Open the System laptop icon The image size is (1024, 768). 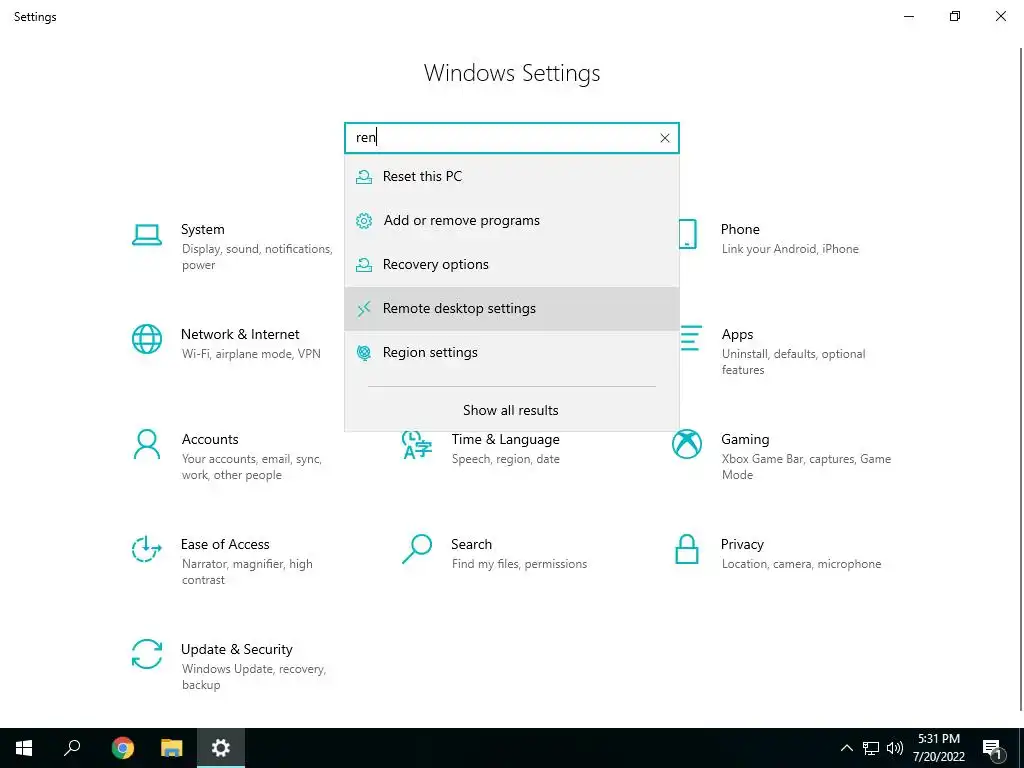[147, 234]
